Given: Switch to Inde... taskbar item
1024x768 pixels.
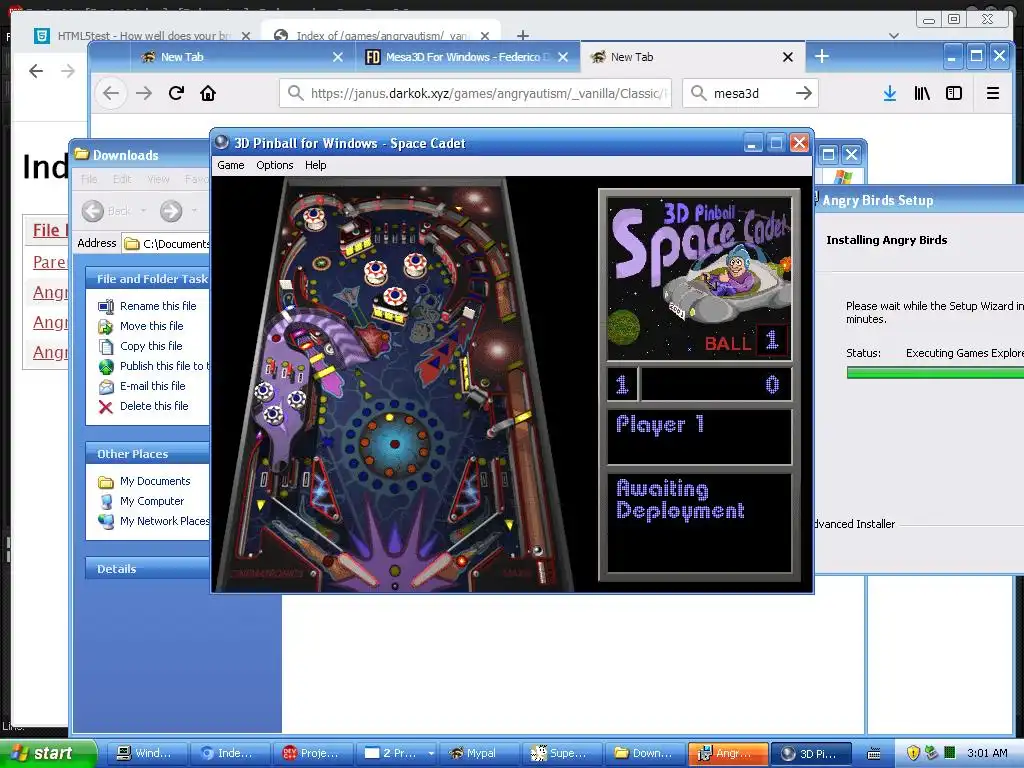Looking at the screenshot, I should 230,754.
